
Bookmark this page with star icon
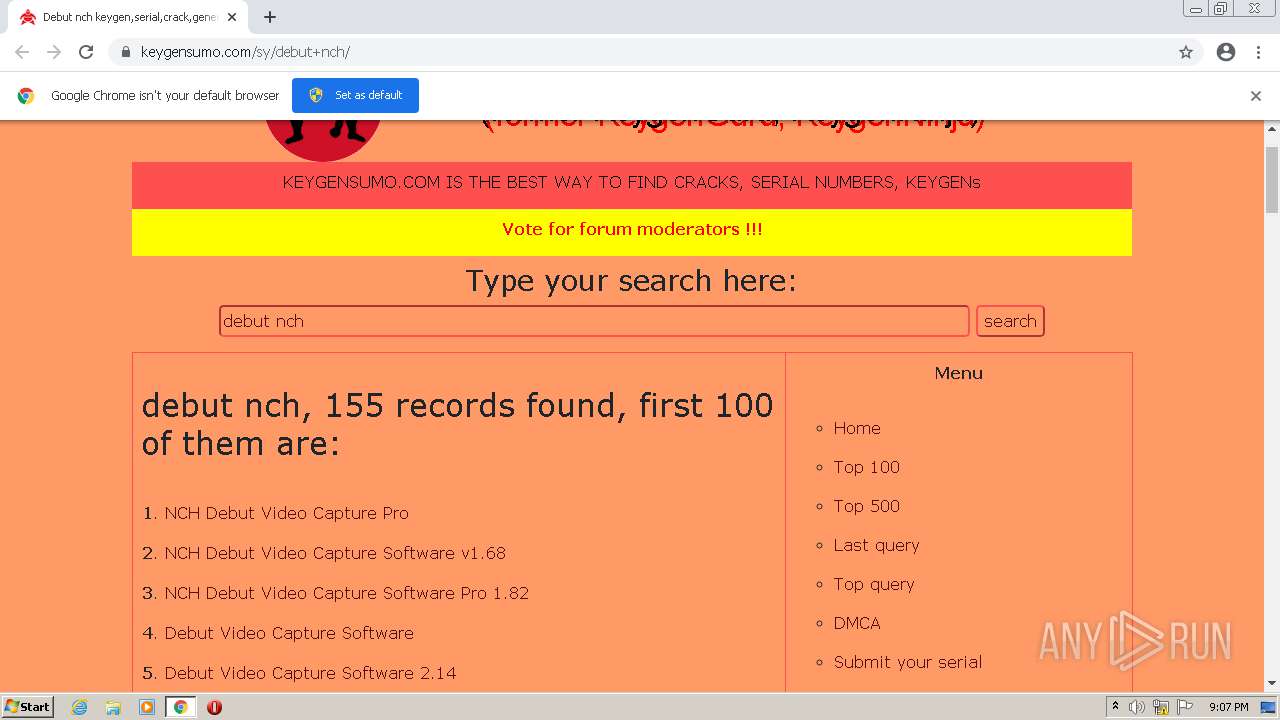[1186, 52]
